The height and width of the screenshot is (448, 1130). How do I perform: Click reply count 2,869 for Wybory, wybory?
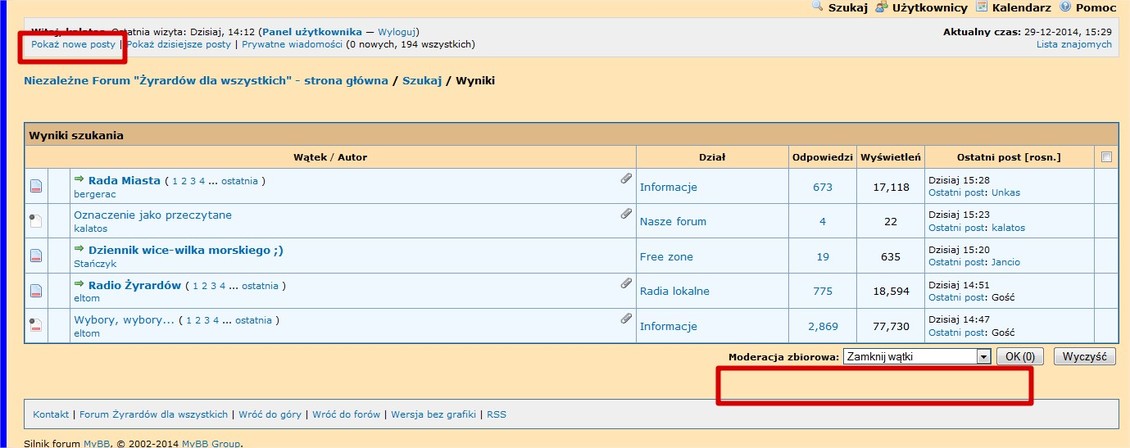(823, 326)
